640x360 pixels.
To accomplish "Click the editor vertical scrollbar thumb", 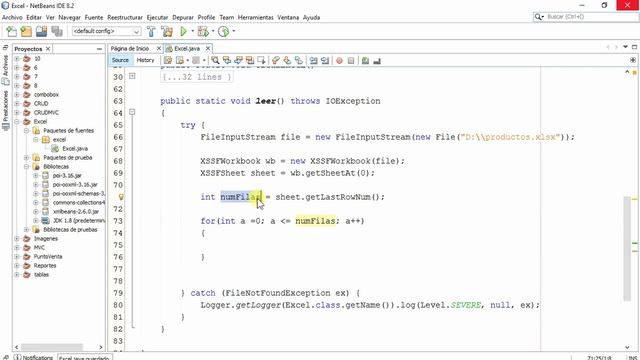I will 627,249.
